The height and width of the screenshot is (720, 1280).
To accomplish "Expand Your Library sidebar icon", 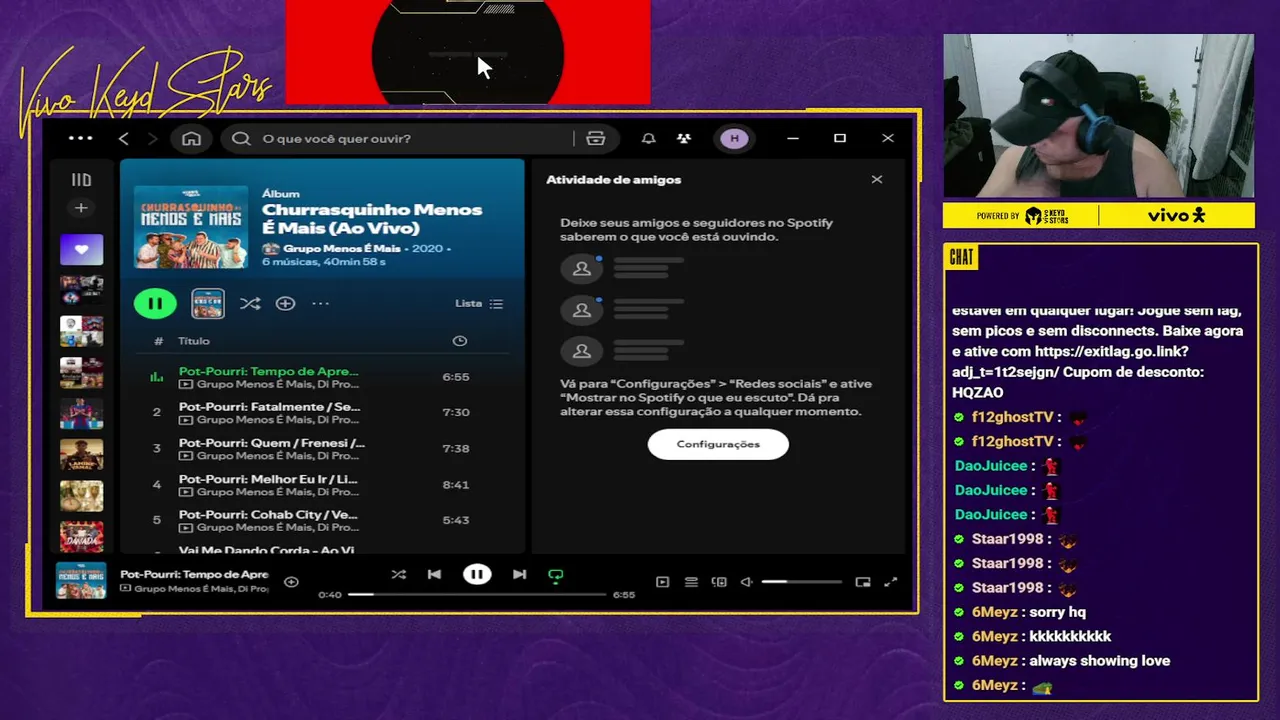I will pyautogui.click(x=81, y=180).
